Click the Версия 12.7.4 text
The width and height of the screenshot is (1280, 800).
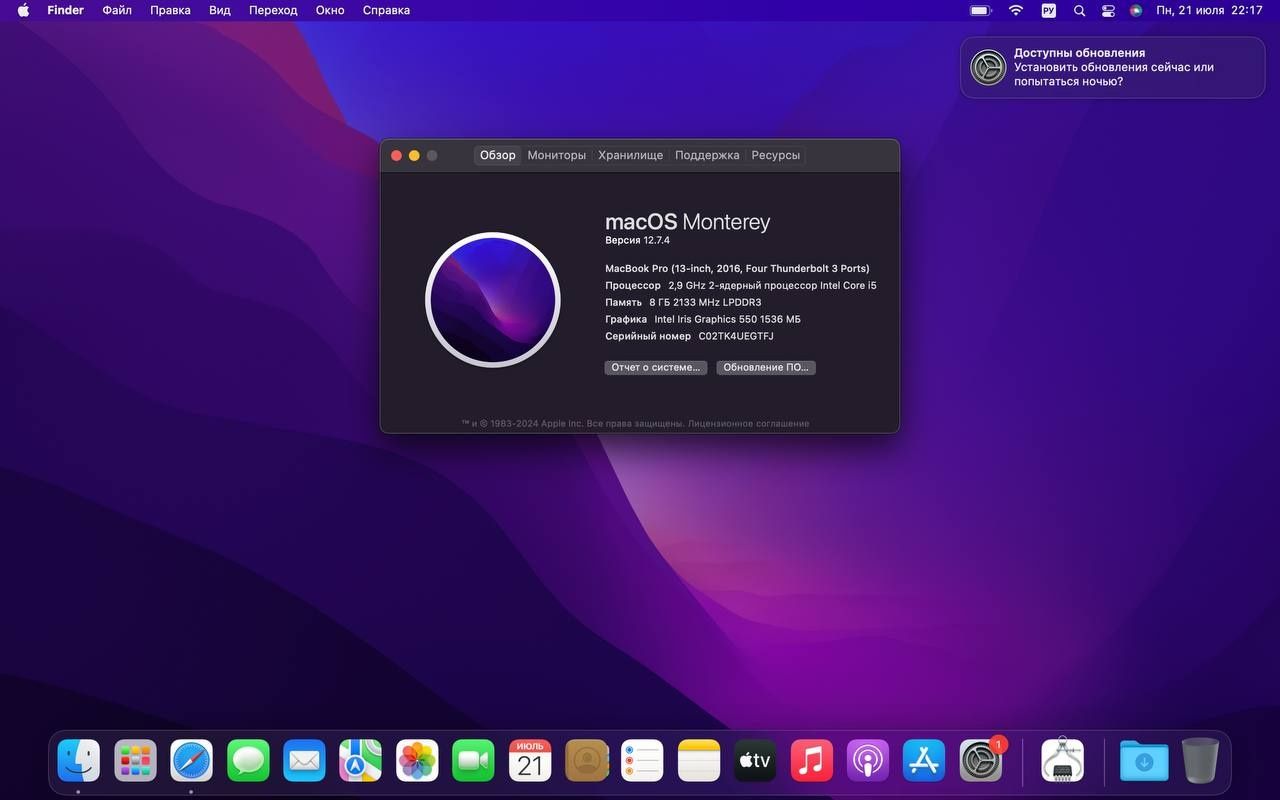pos(637,240)
